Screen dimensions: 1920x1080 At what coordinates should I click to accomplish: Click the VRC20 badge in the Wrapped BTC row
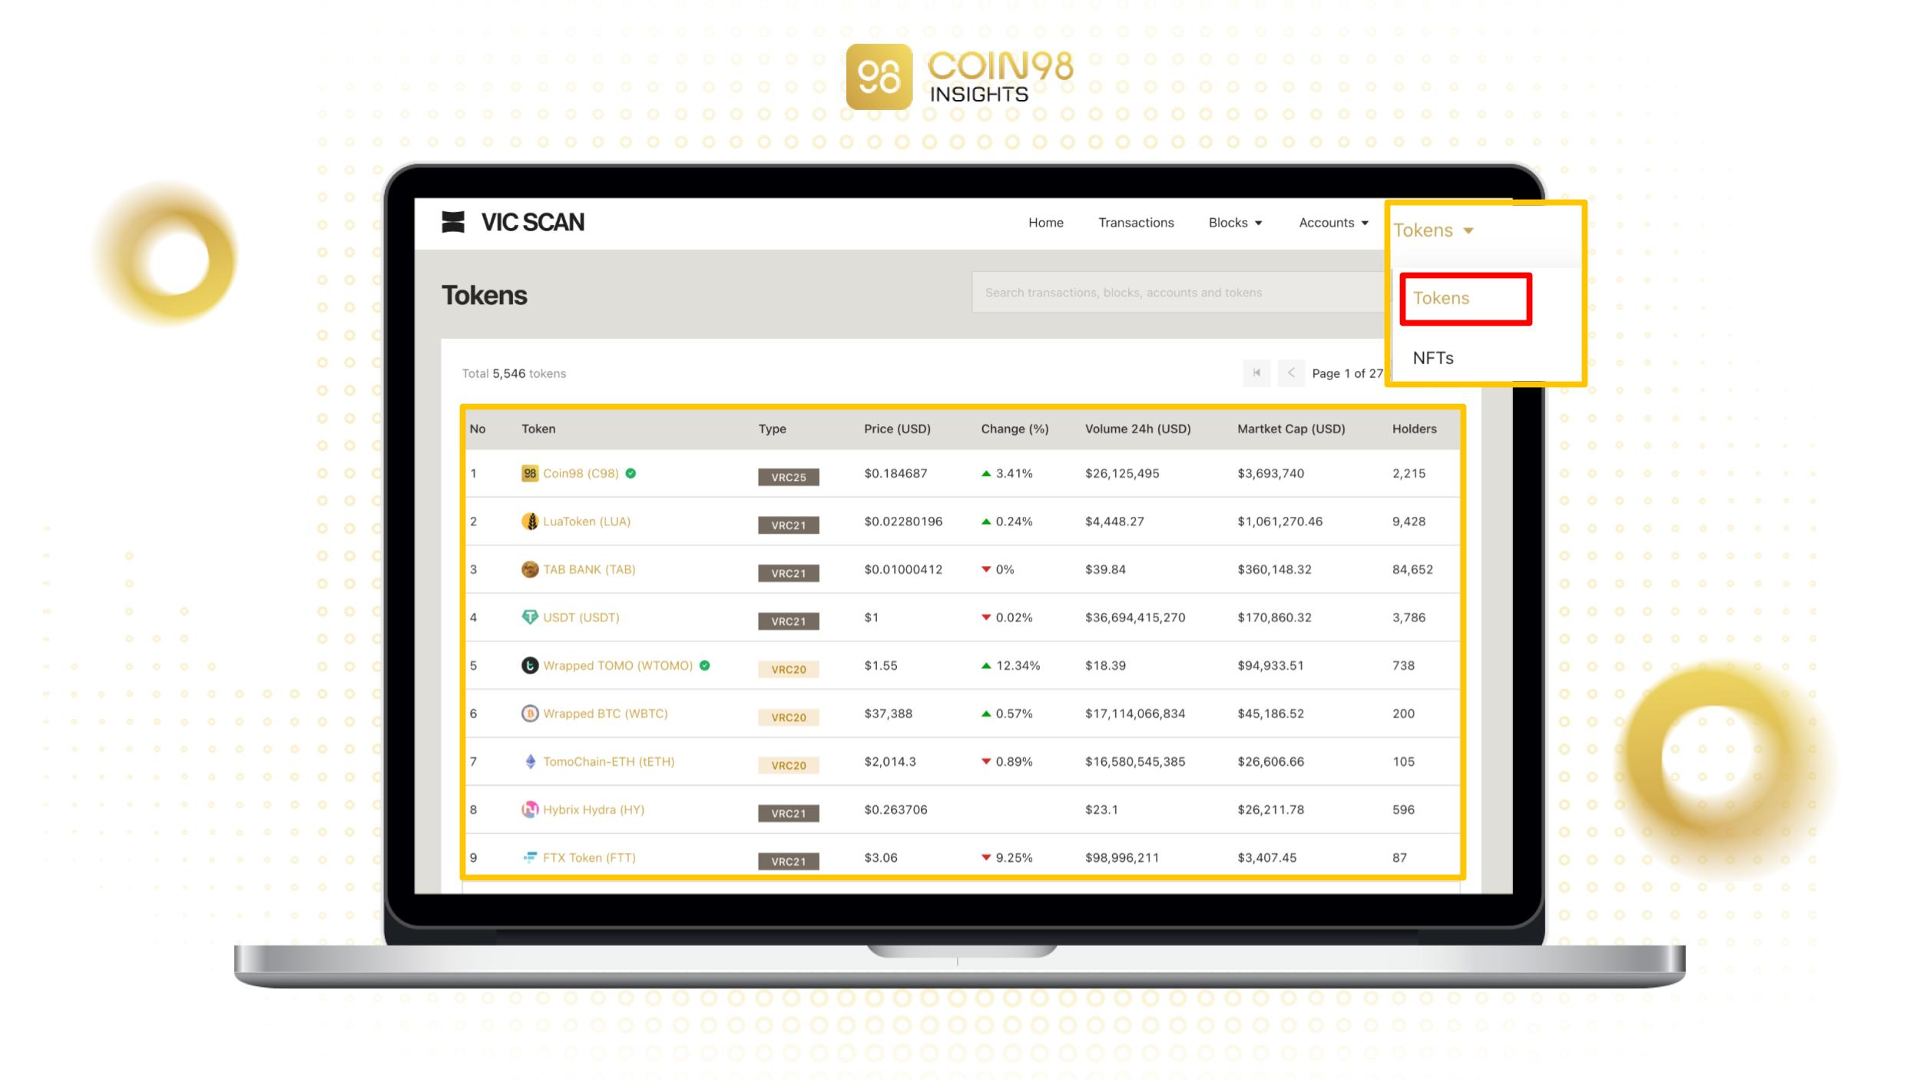click(x=788, y=717)
